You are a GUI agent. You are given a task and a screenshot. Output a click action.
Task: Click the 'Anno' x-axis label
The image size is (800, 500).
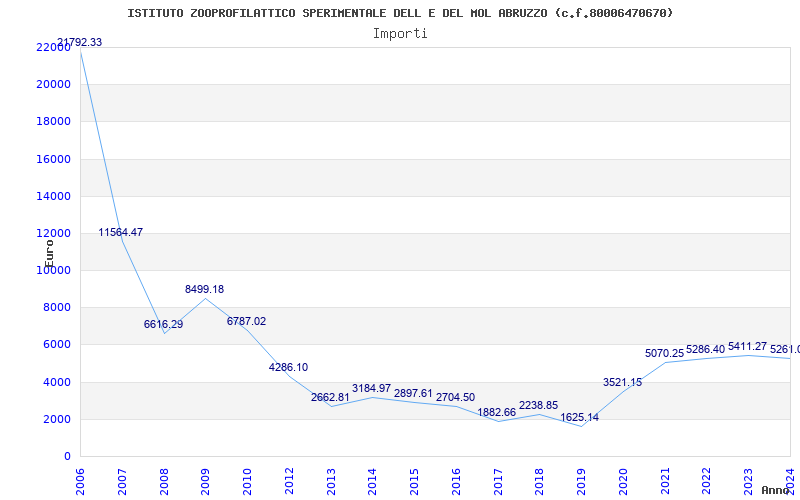(x=776, y=490)
